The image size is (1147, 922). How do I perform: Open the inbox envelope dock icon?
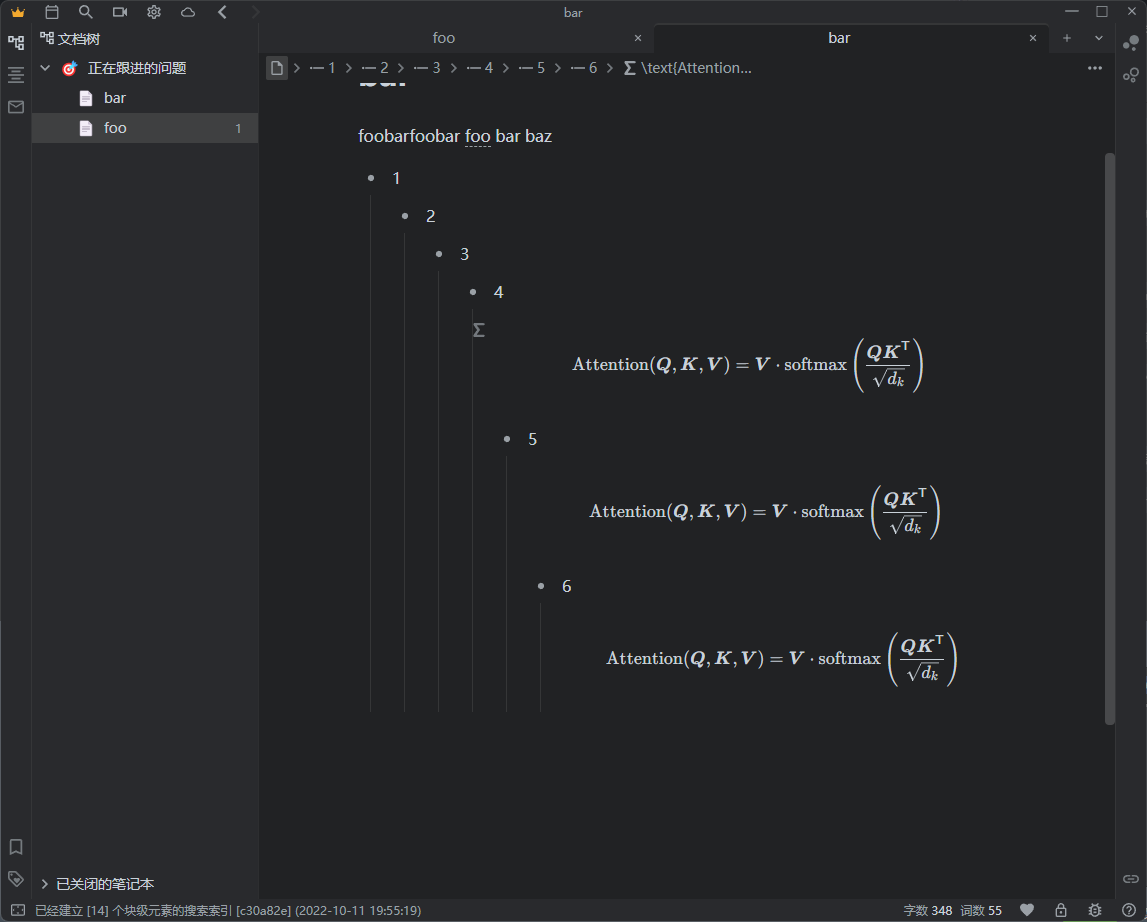(x=16, y=107)
